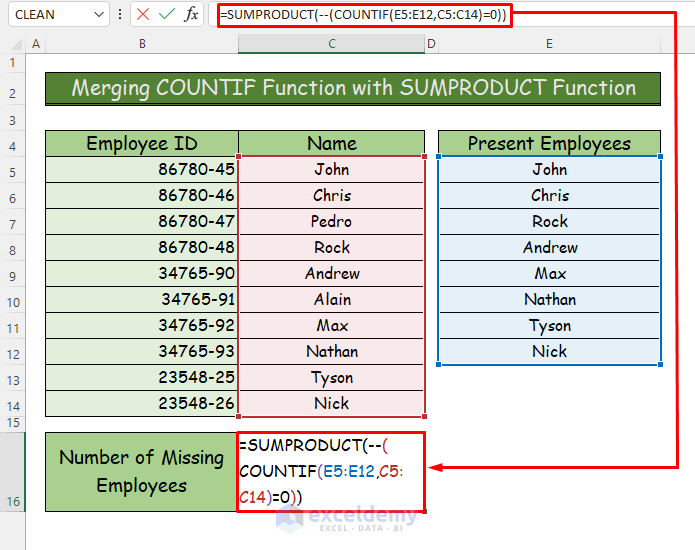Screen dimensions: 695x550
Task: Select cell with ID 86780-48
Action: (142, 247)
